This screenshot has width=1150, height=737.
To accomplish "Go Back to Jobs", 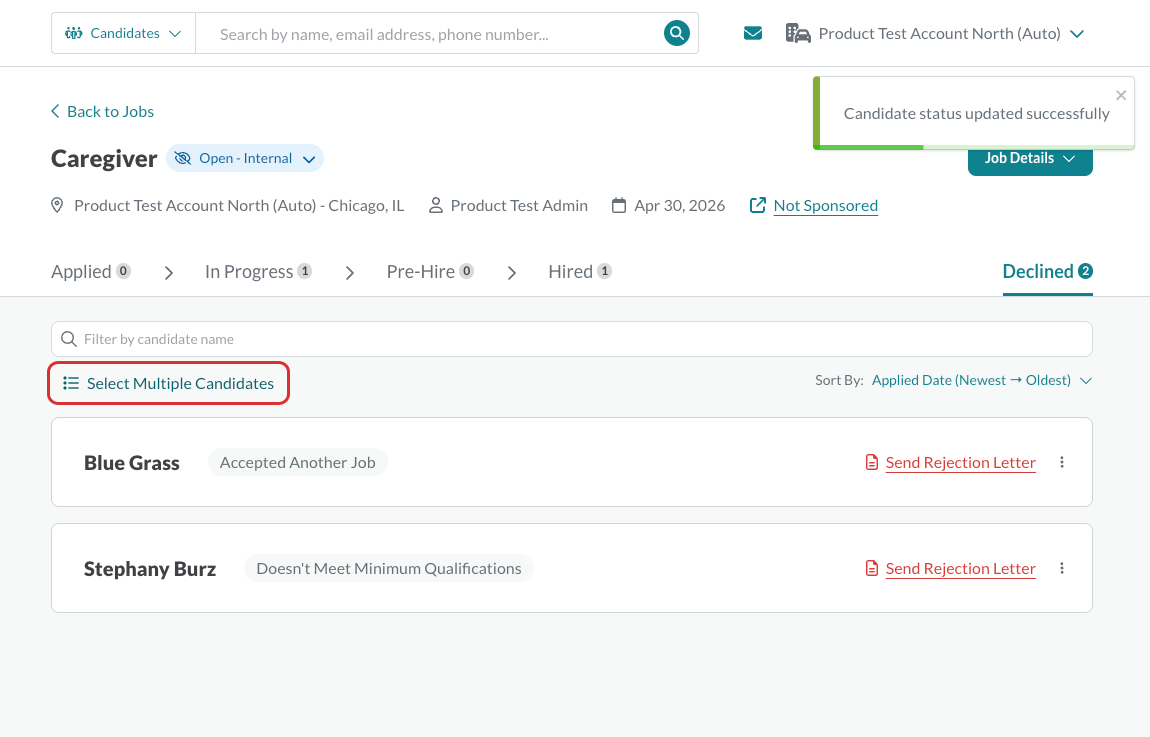I will pos(102,111).
